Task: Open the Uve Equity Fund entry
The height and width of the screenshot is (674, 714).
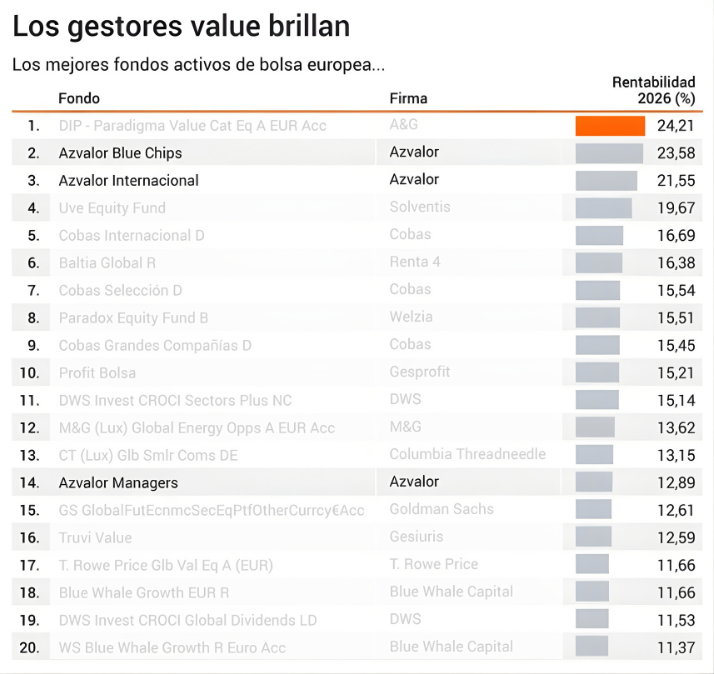Action: pyautogui.click(x=112, y=208)
